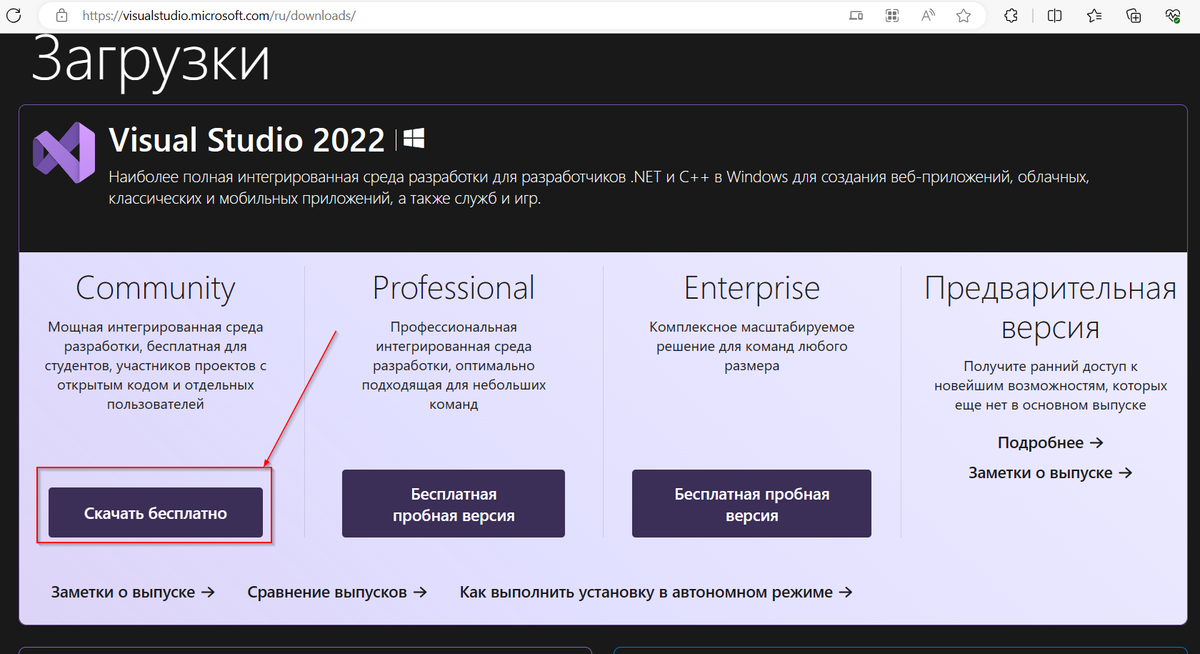The width and height of the screenshot is (1200, 654).
Task: Add this page to favorites star
Action: click(963, 16)
